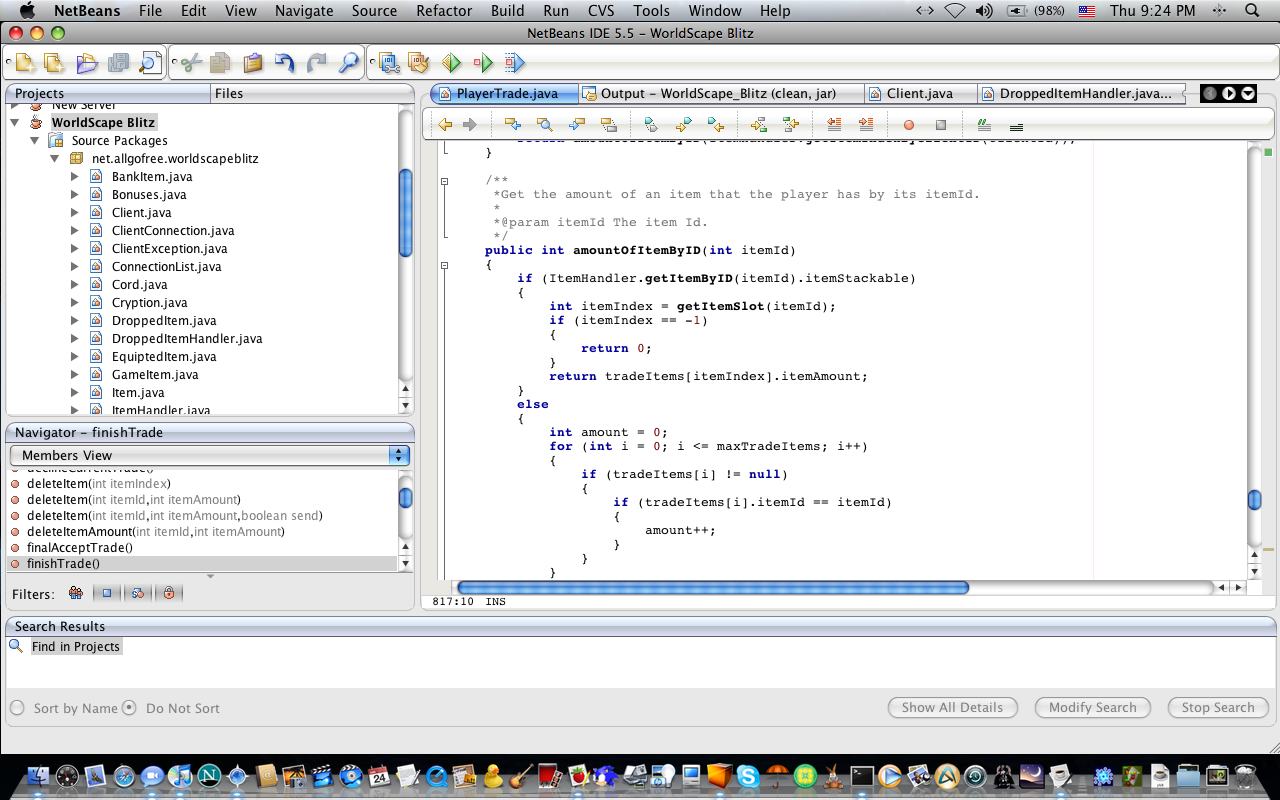Switch to the Client.java editor tab
Image resolution: width=1280 pixels, height=800 pixels.
tap(919, 93)
